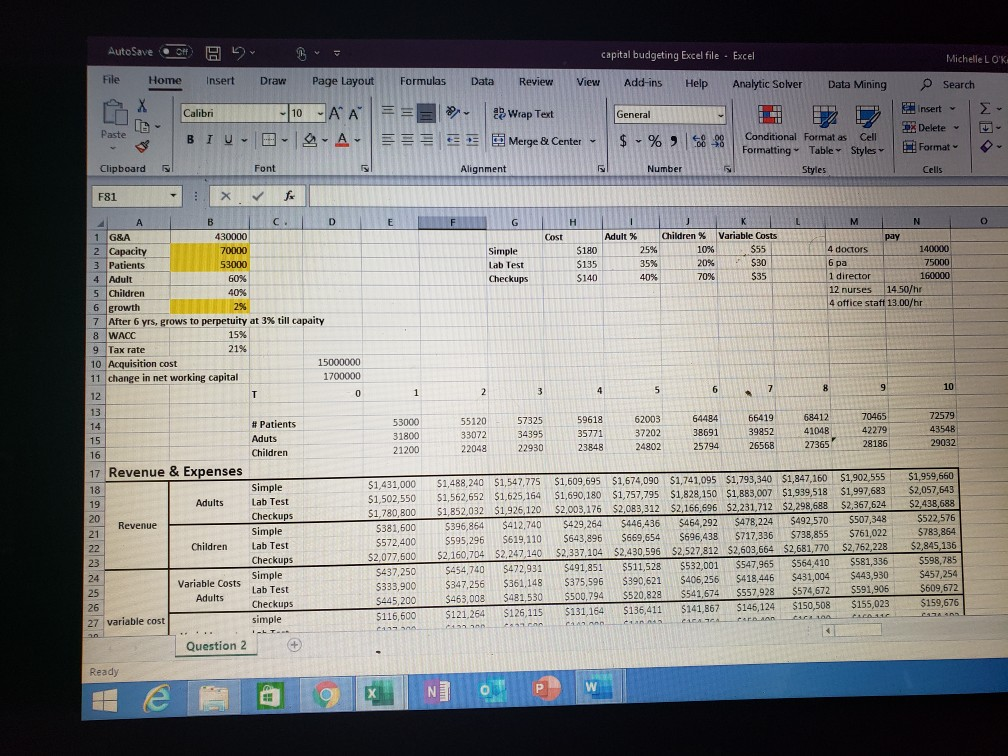This screenshot has width=1008, height=756.
Task: Click the Search box in ribbon
Action: pos(950,84)
